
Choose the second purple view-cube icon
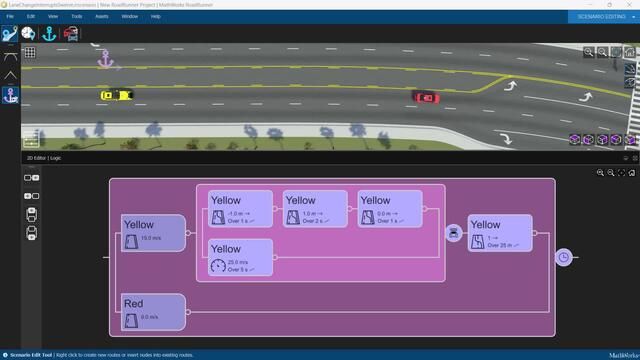[x=589, y=140]
